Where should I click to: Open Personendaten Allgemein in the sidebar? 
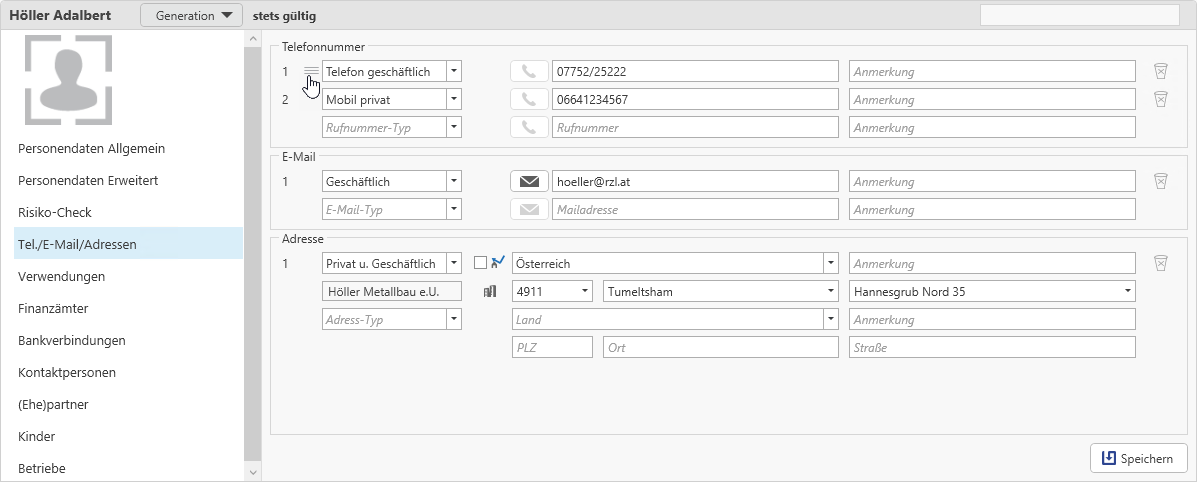(x=91, y=148)
